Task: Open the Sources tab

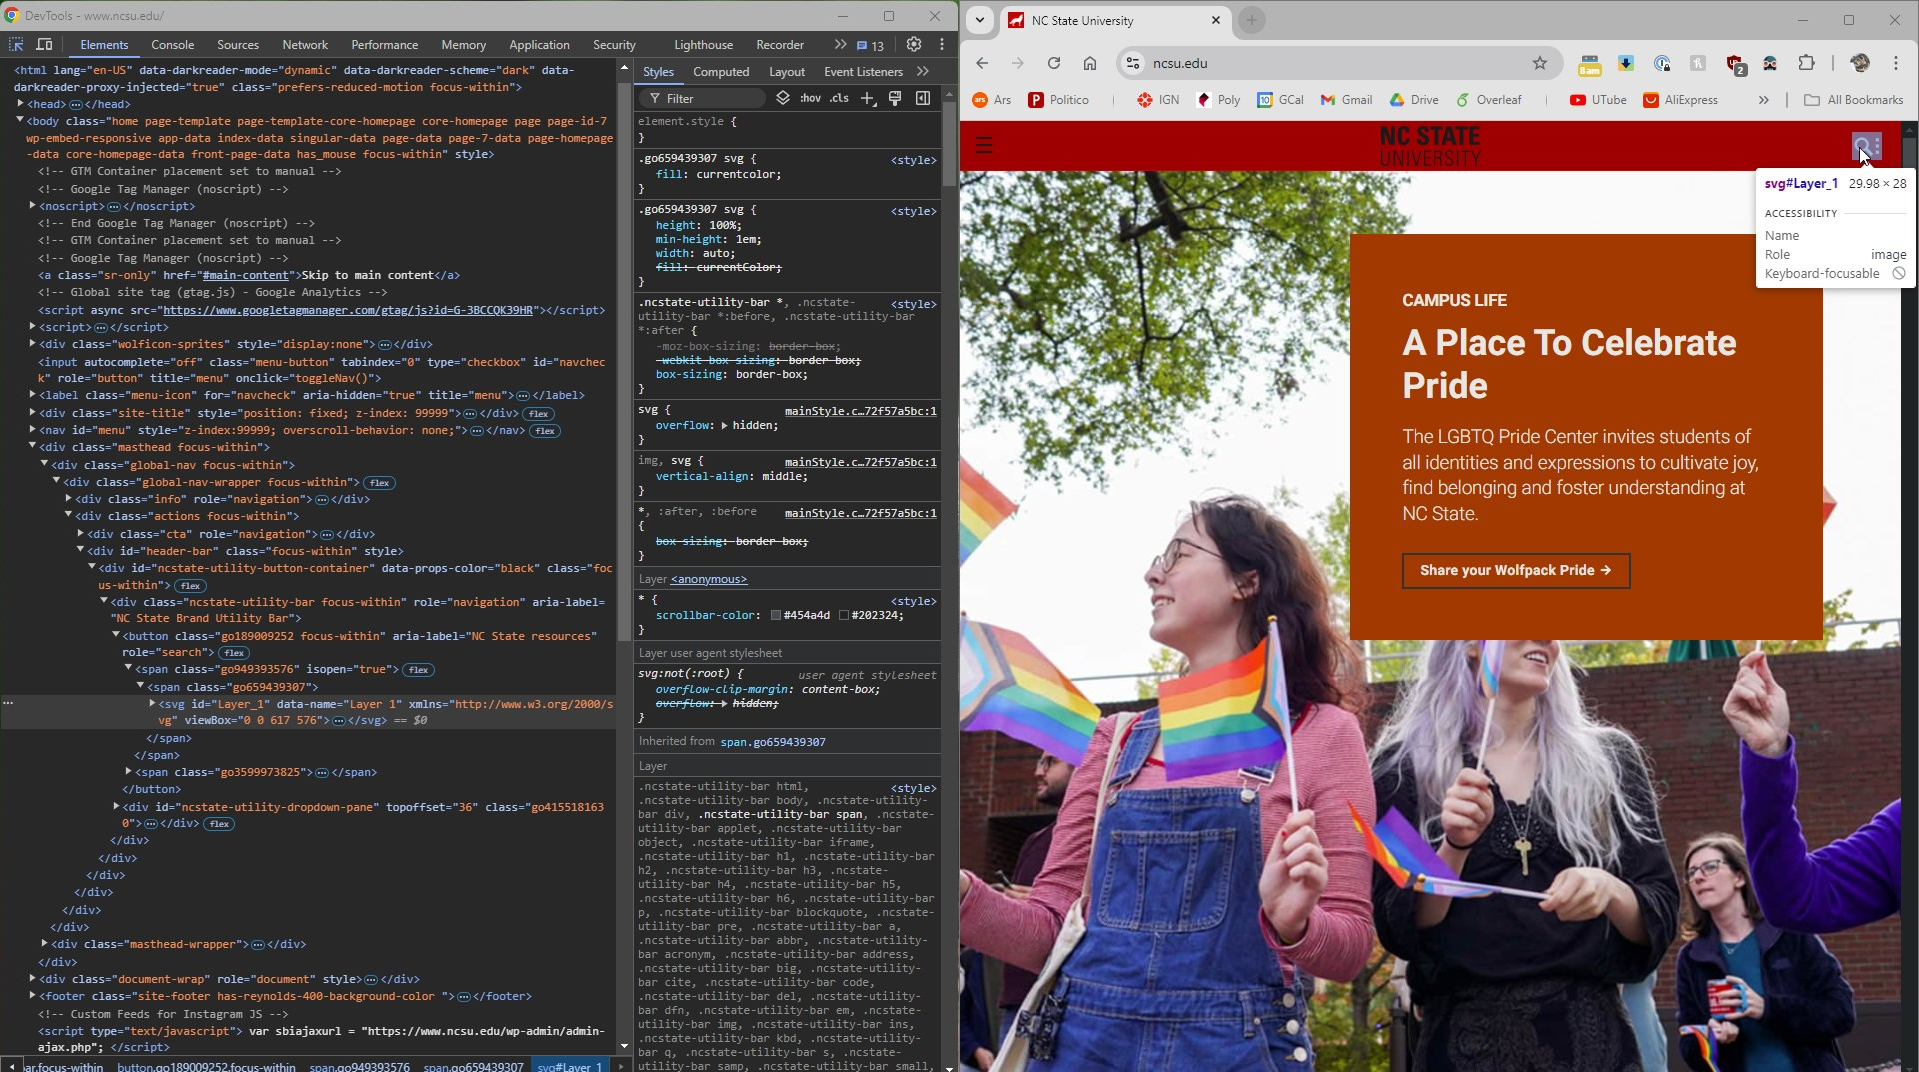Action: [x=238, y=45]
